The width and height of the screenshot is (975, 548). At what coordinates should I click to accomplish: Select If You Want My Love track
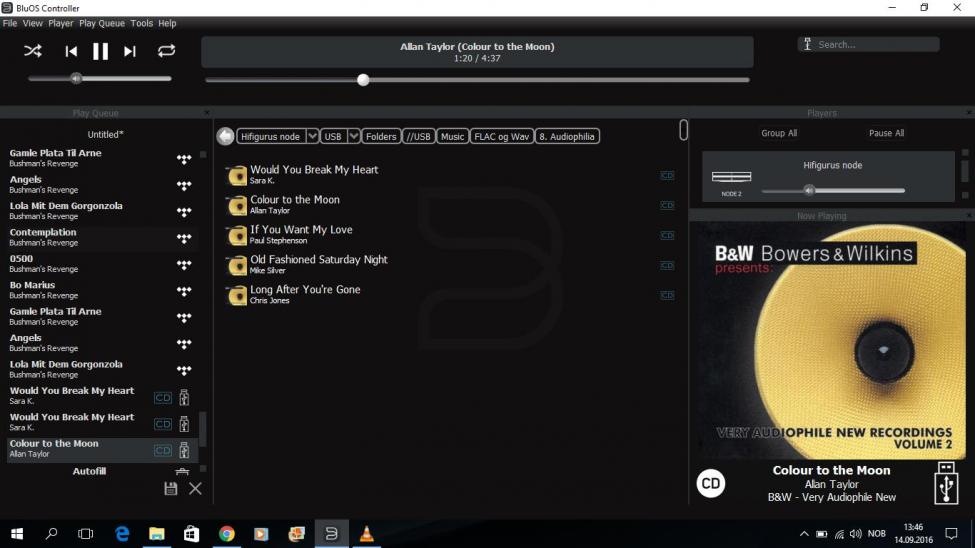point(301,230)
